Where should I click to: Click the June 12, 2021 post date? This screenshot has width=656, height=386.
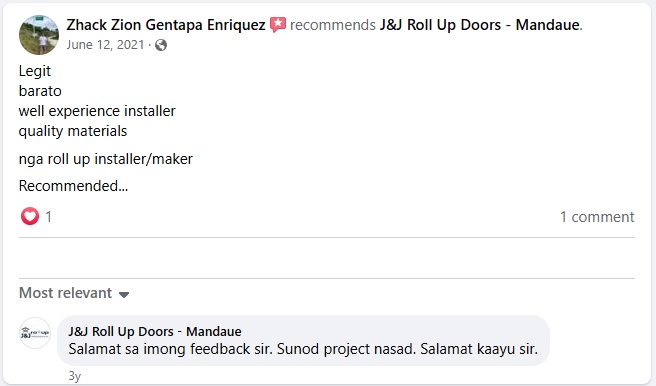(x=105, y=45)
